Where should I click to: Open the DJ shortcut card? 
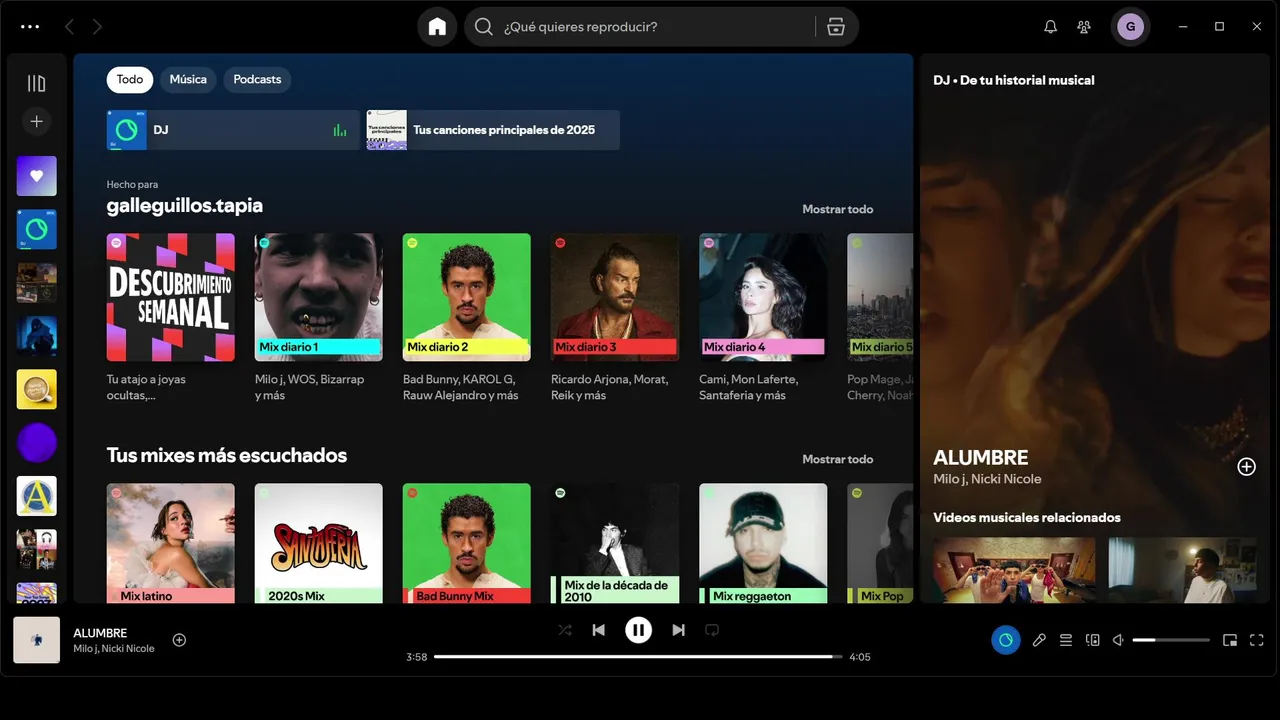tap(233, 130)
